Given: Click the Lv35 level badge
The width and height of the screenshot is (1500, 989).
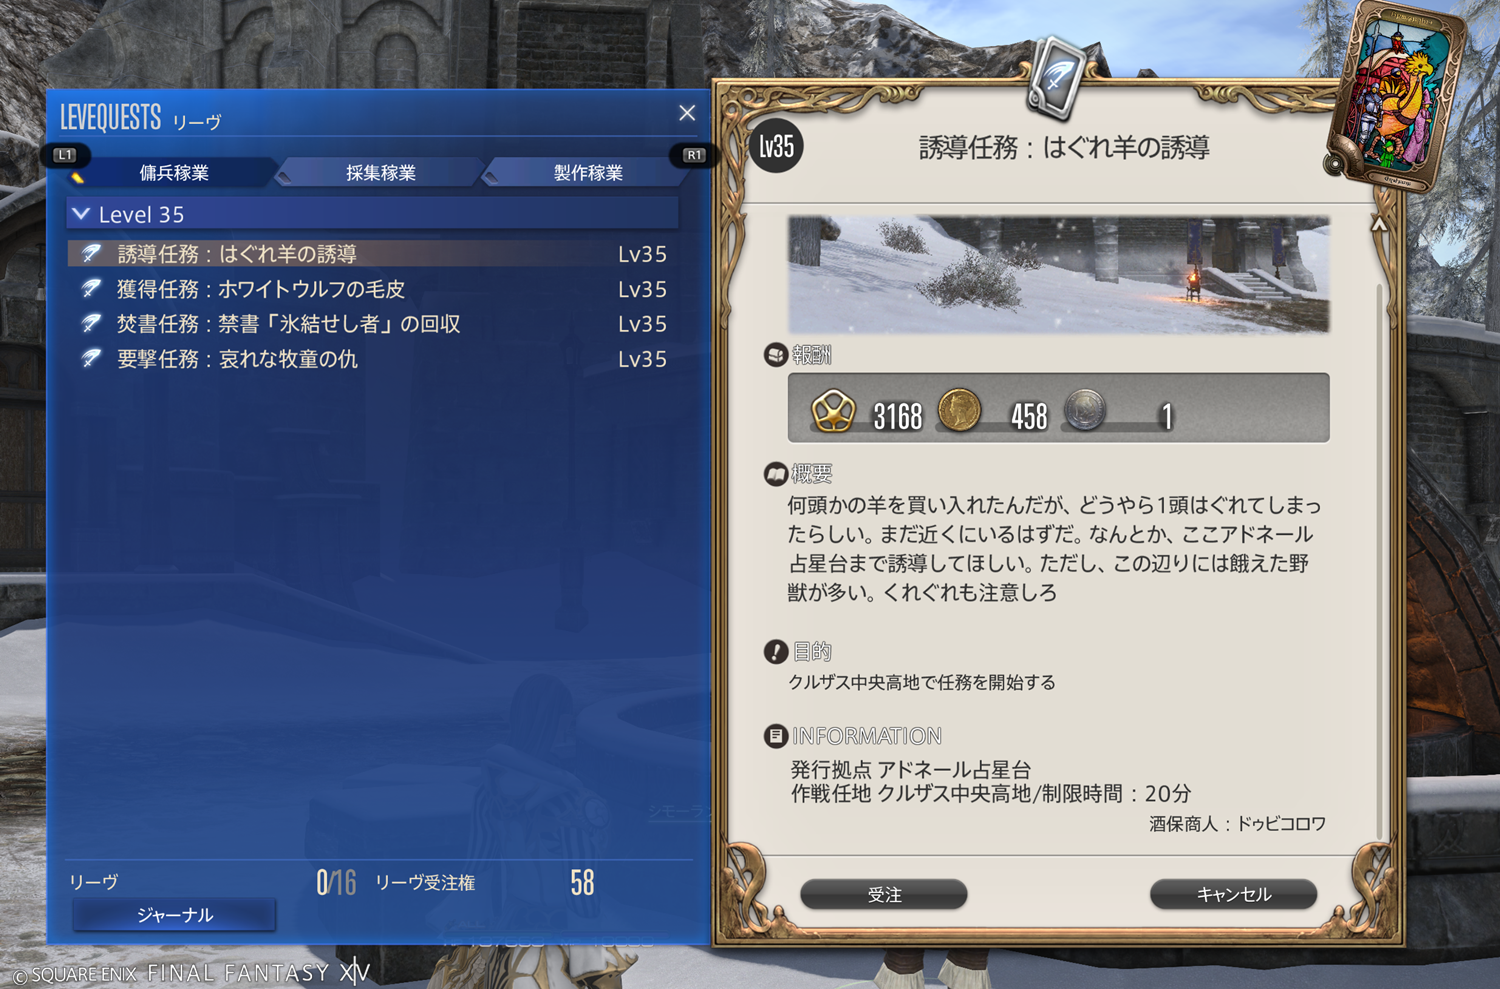Looking at the screenshot, I should click(776, 147).
